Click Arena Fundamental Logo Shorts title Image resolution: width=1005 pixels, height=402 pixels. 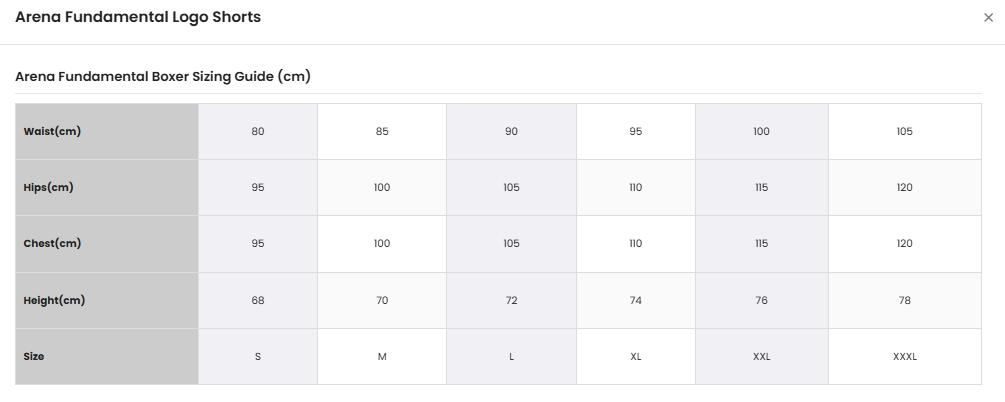point(138,17)
